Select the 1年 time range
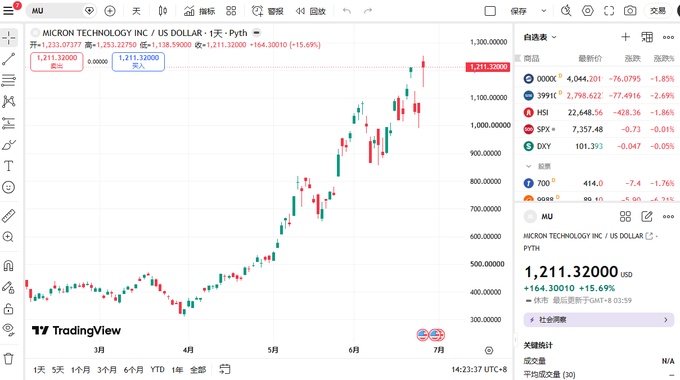The width and height of the screenshot is (680, 380). coord(177,370)
